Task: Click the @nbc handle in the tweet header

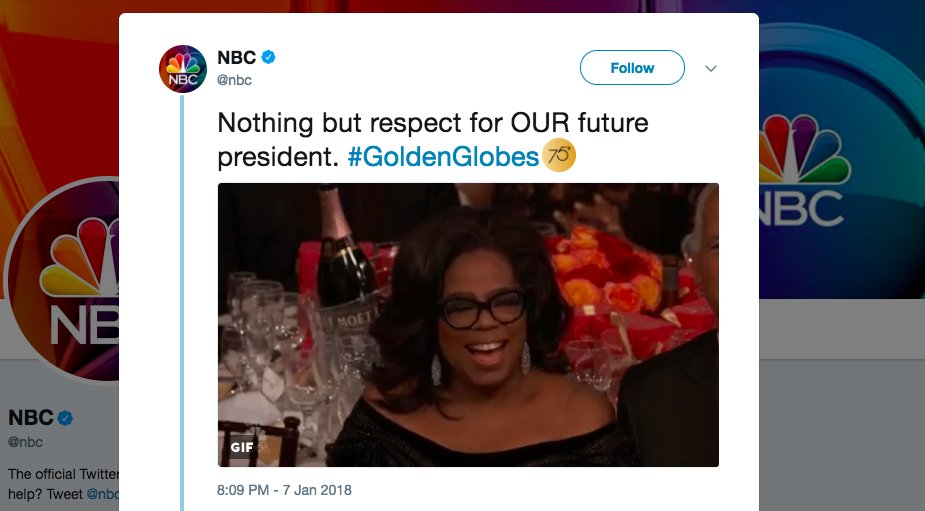Action: tap(235, 80)
